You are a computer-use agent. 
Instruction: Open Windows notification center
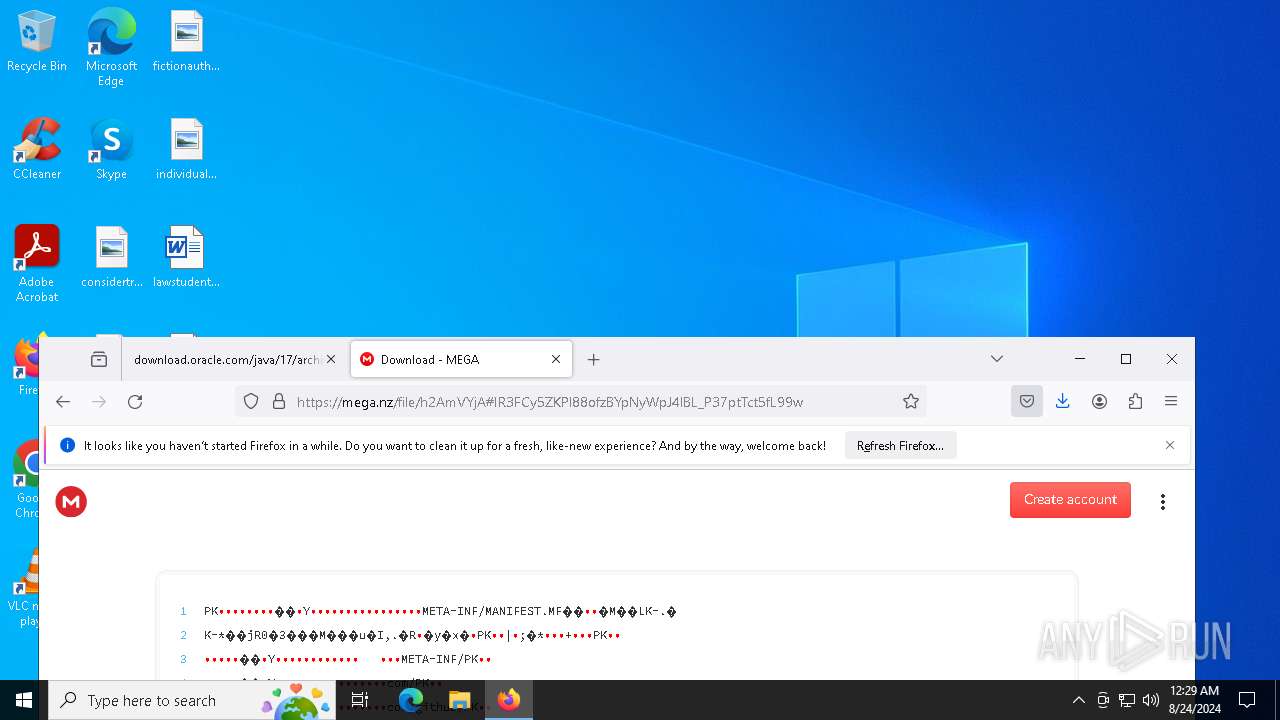tap(1247, 700)
